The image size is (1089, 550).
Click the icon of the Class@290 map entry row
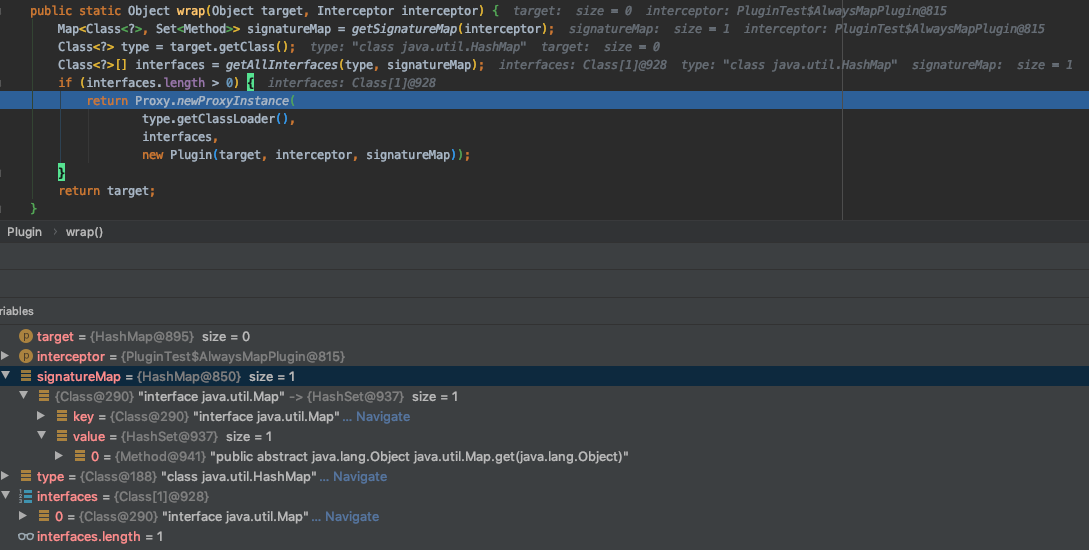[x=44, y=396]
